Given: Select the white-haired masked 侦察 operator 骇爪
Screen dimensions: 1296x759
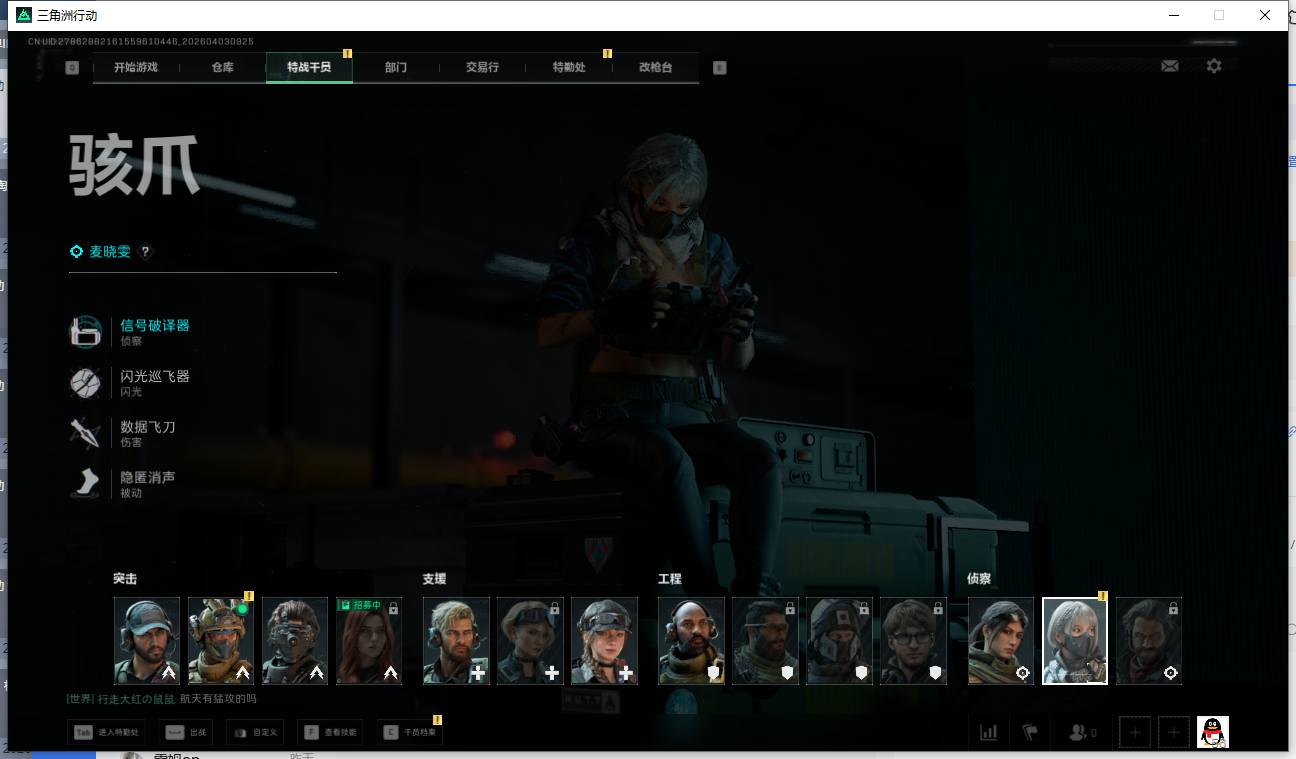Looking at the screenshot, I should pyautogui.click(x=1075, y=641).
